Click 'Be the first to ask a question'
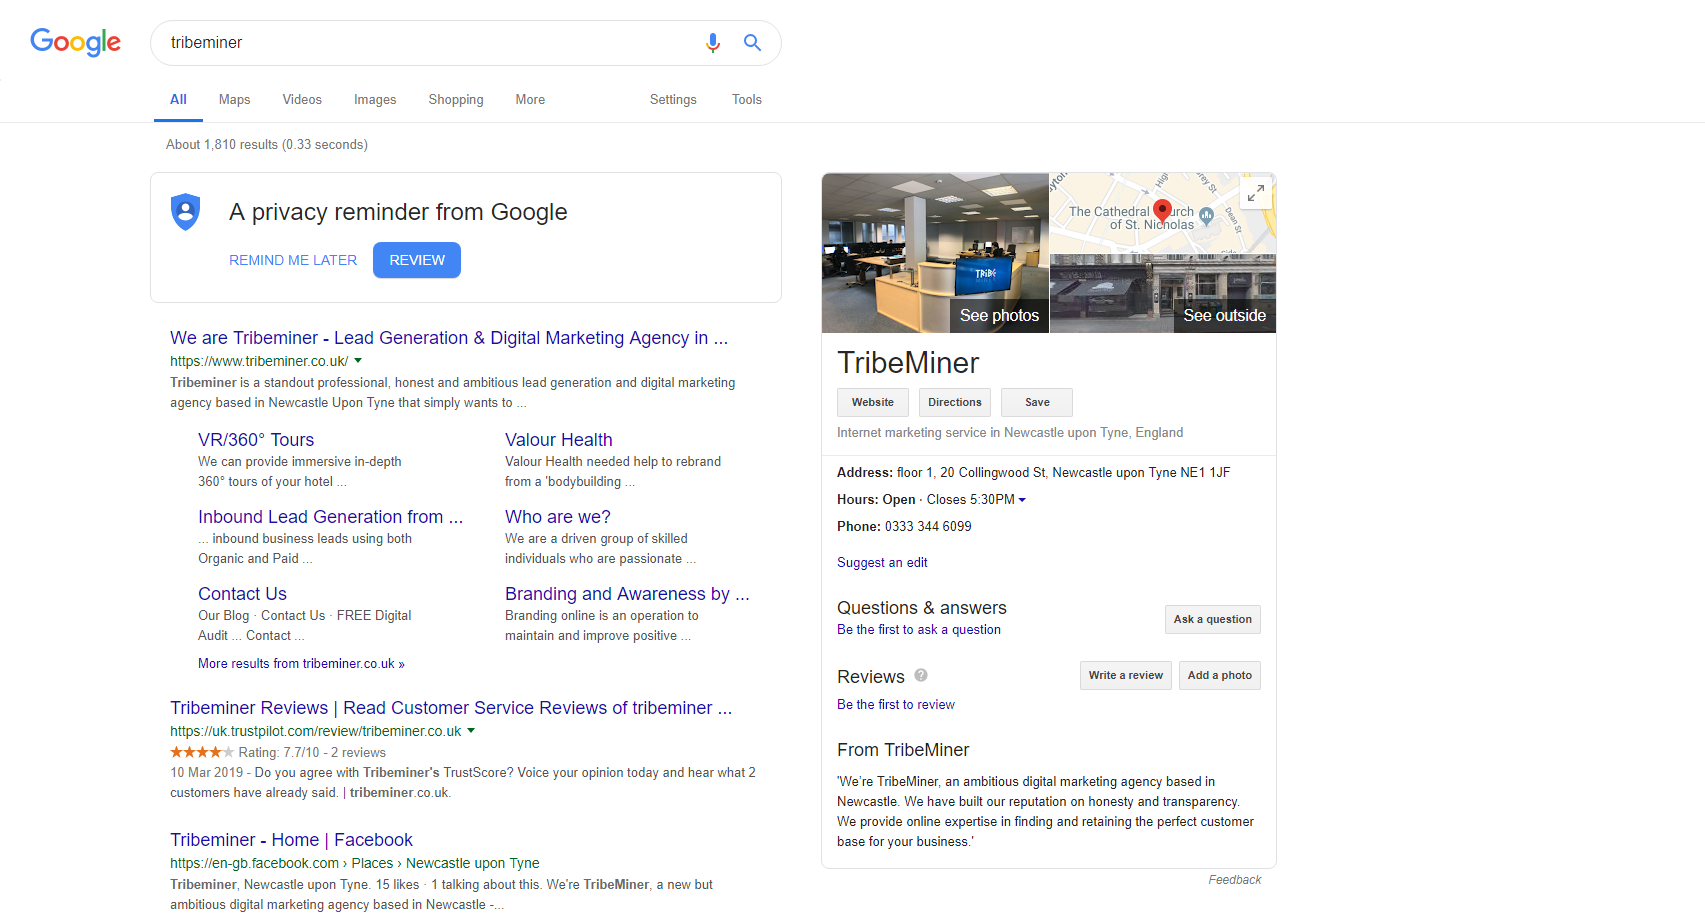 [x=919, y=630]
